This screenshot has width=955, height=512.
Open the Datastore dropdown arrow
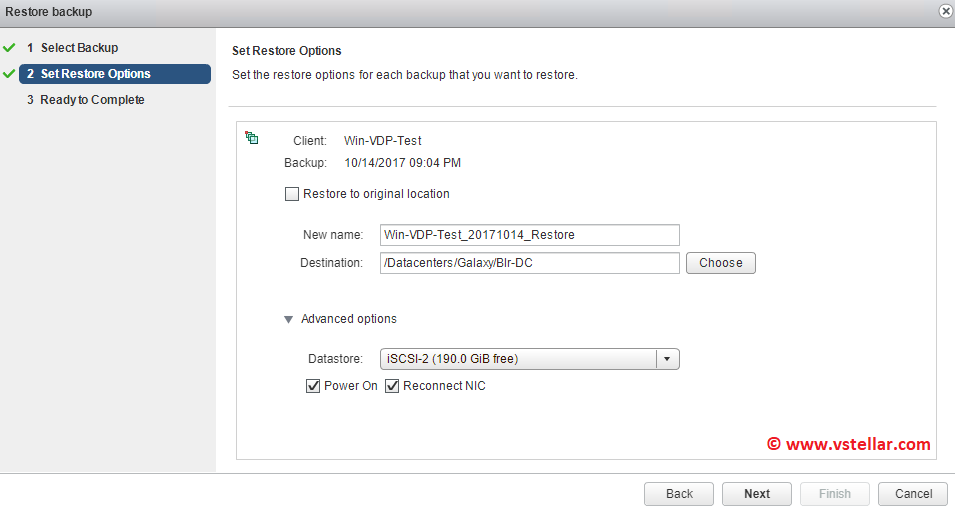(667, 359)
